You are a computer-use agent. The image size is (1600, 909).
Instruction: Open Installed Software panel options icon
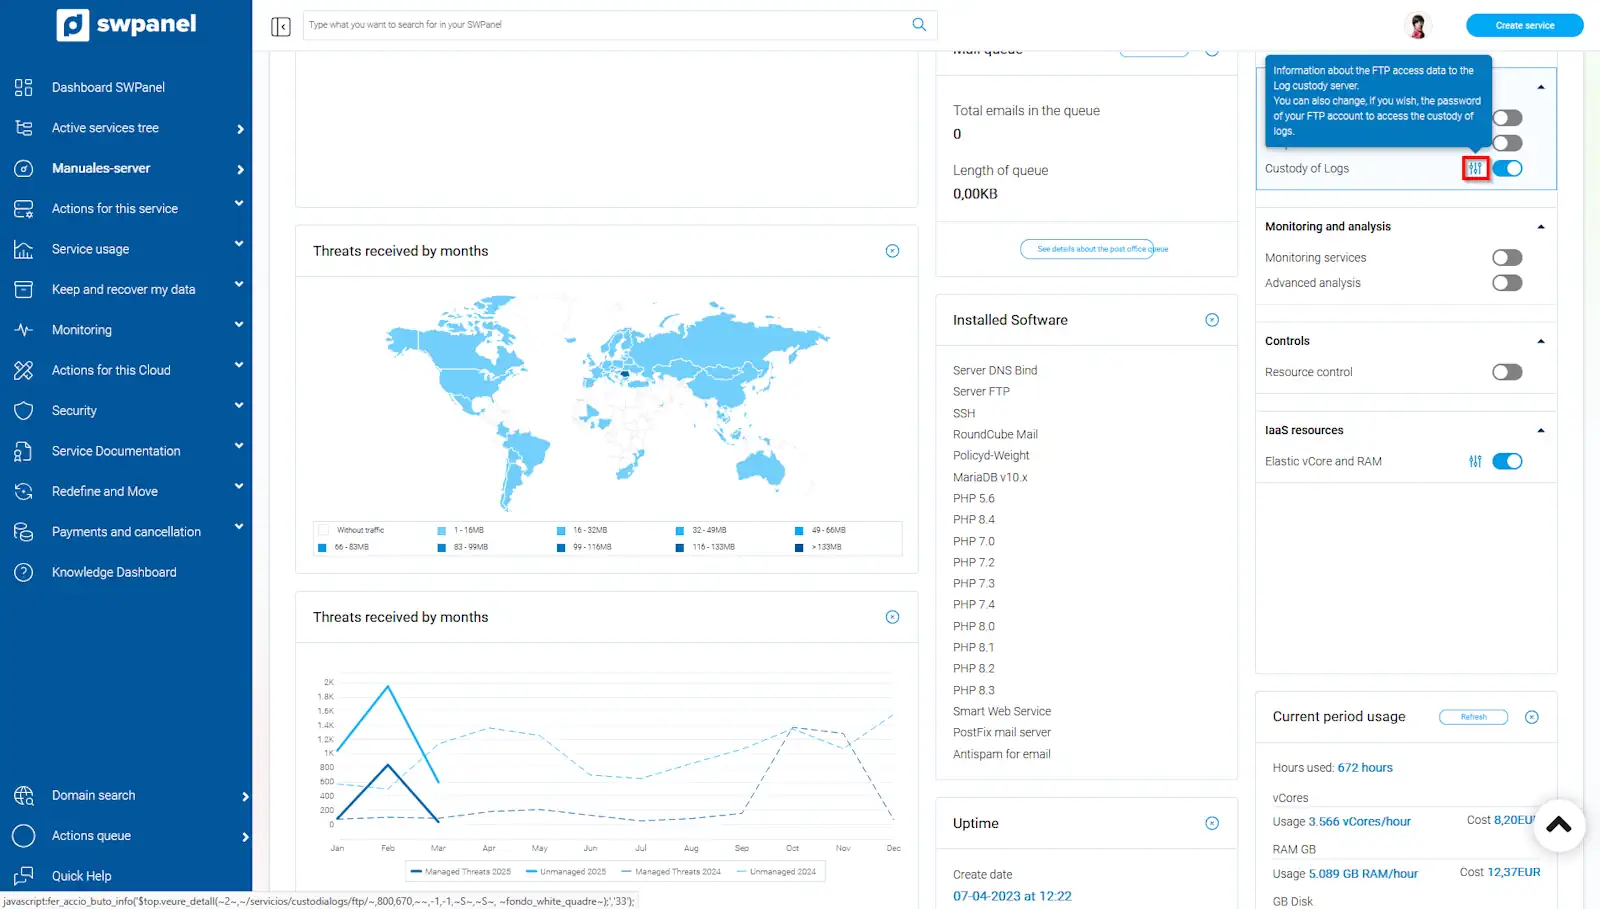(1212, 320)
